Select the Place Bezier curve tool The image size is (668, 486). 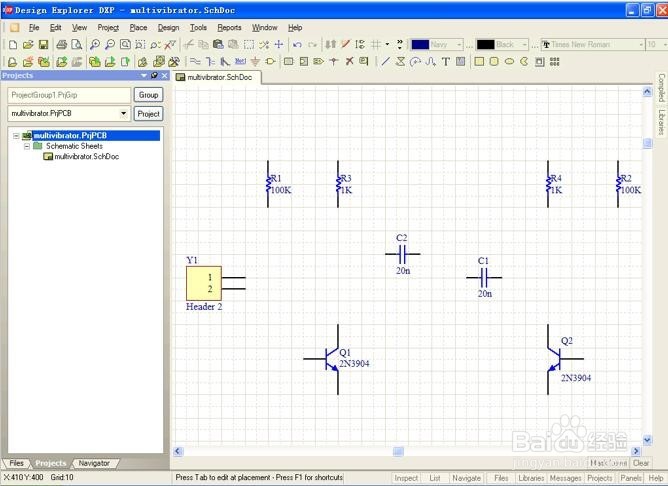430,62
